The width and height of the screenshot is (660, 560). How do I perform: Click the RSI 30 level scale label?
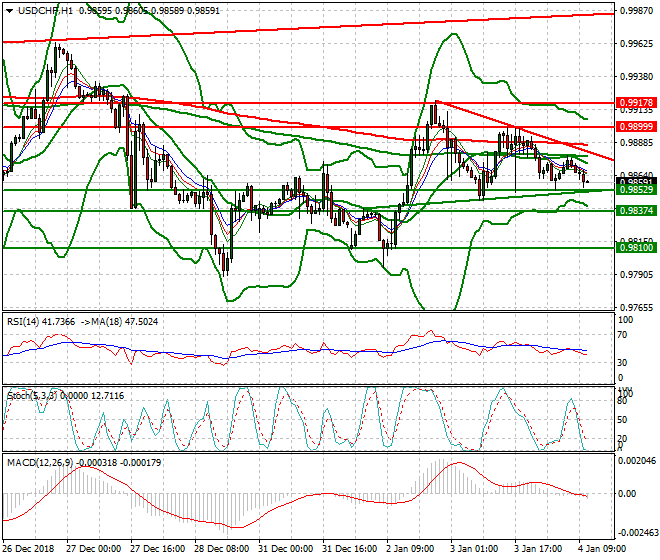[622, 363]
